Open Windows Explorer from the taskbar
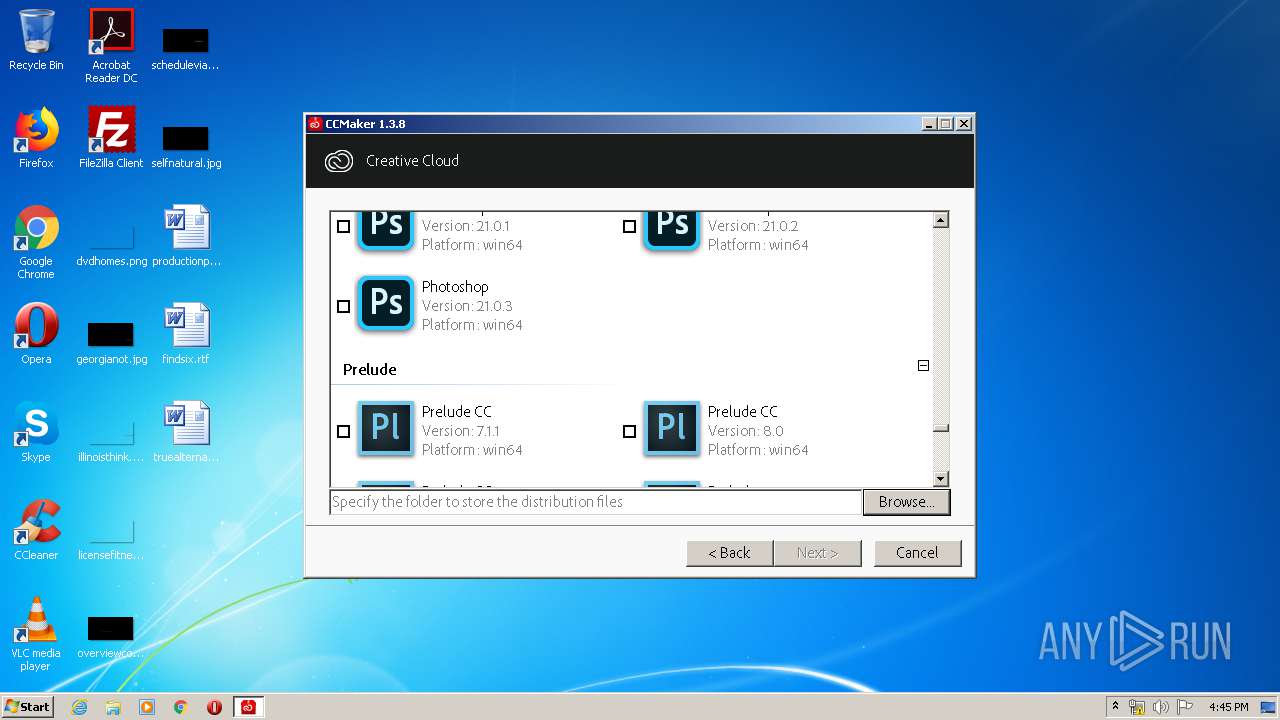 (113, 707)
